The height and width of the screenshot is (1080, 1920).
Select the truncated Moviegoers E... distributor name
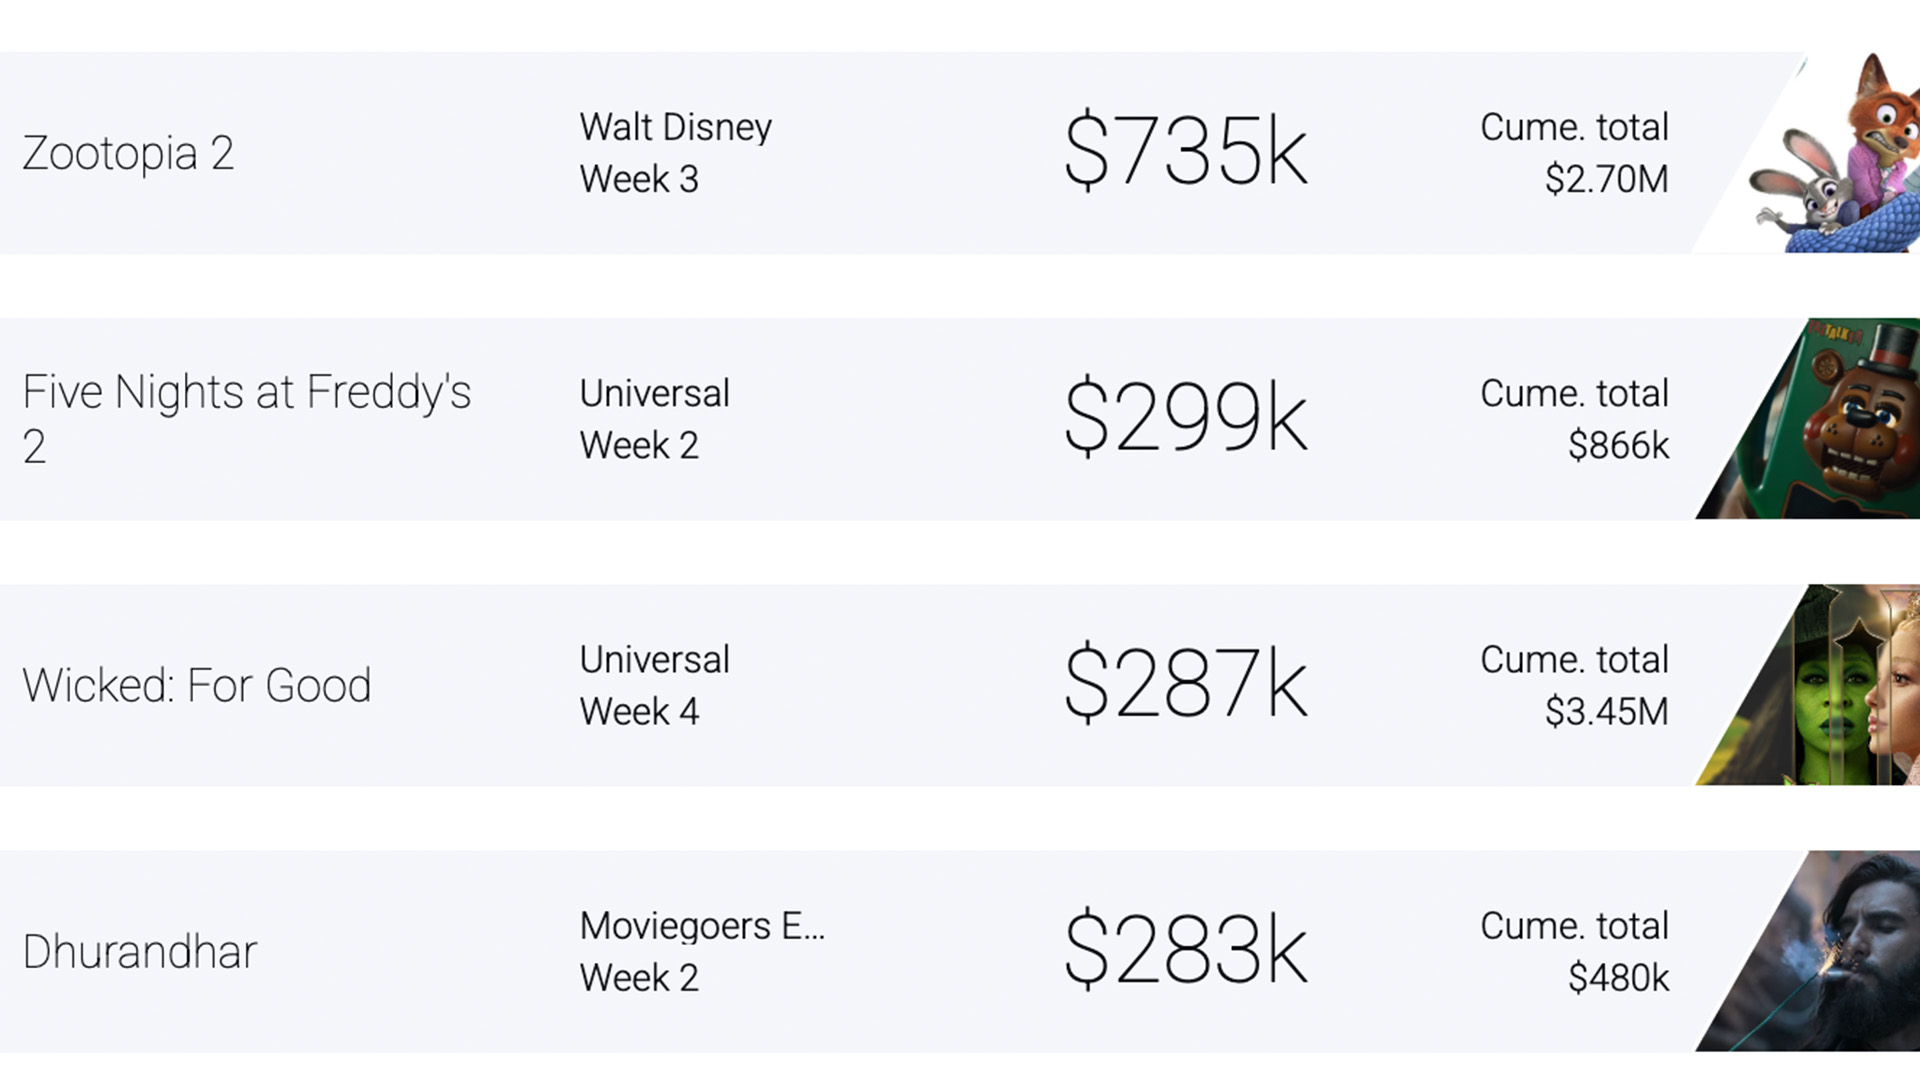702,925
